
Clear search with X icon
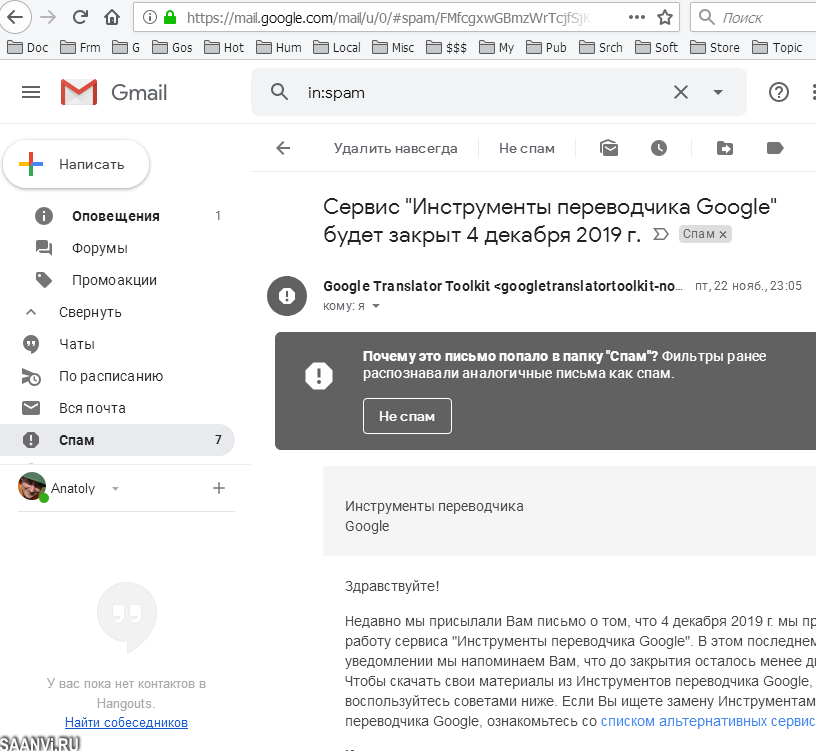(x=681, y=92)
